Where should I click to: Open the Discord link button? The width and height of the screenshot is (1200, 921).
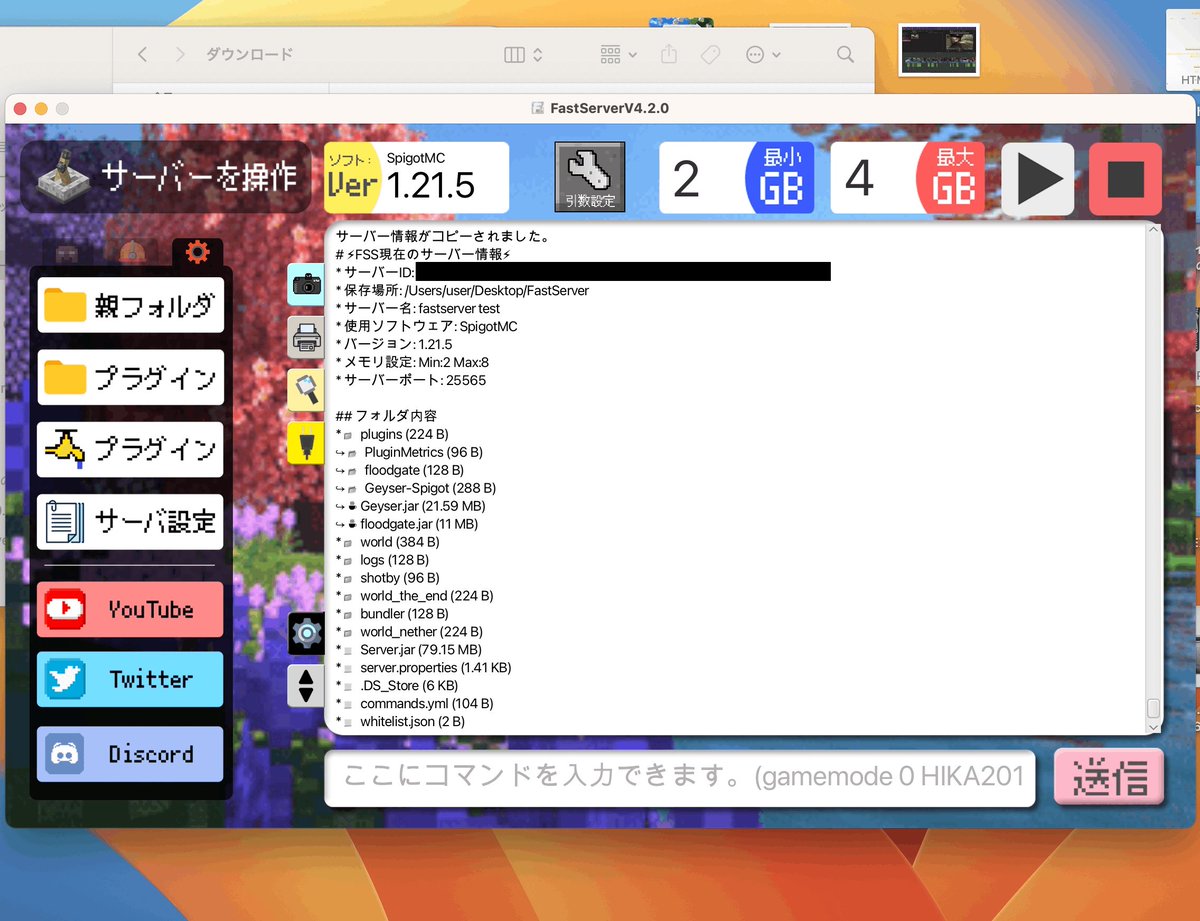coord(131,754)
